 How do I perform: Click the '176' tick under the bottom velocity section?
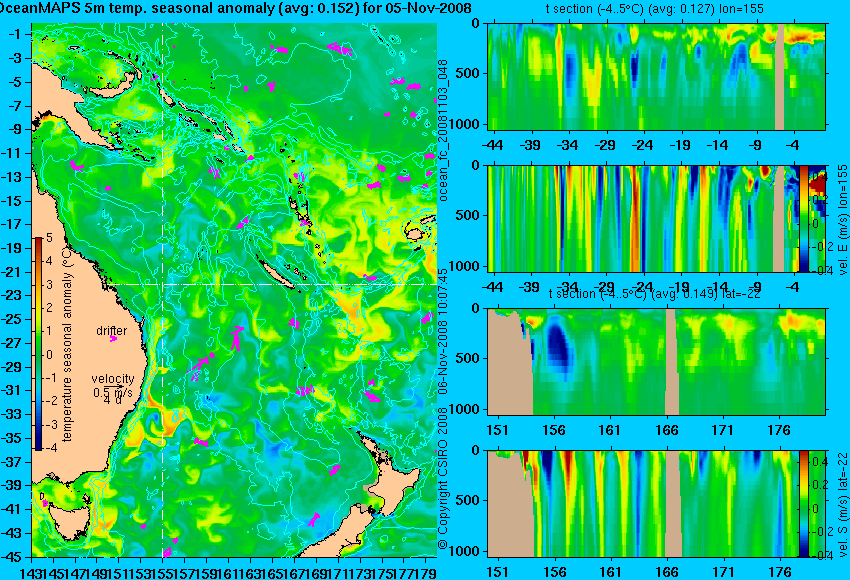[780, 572]
